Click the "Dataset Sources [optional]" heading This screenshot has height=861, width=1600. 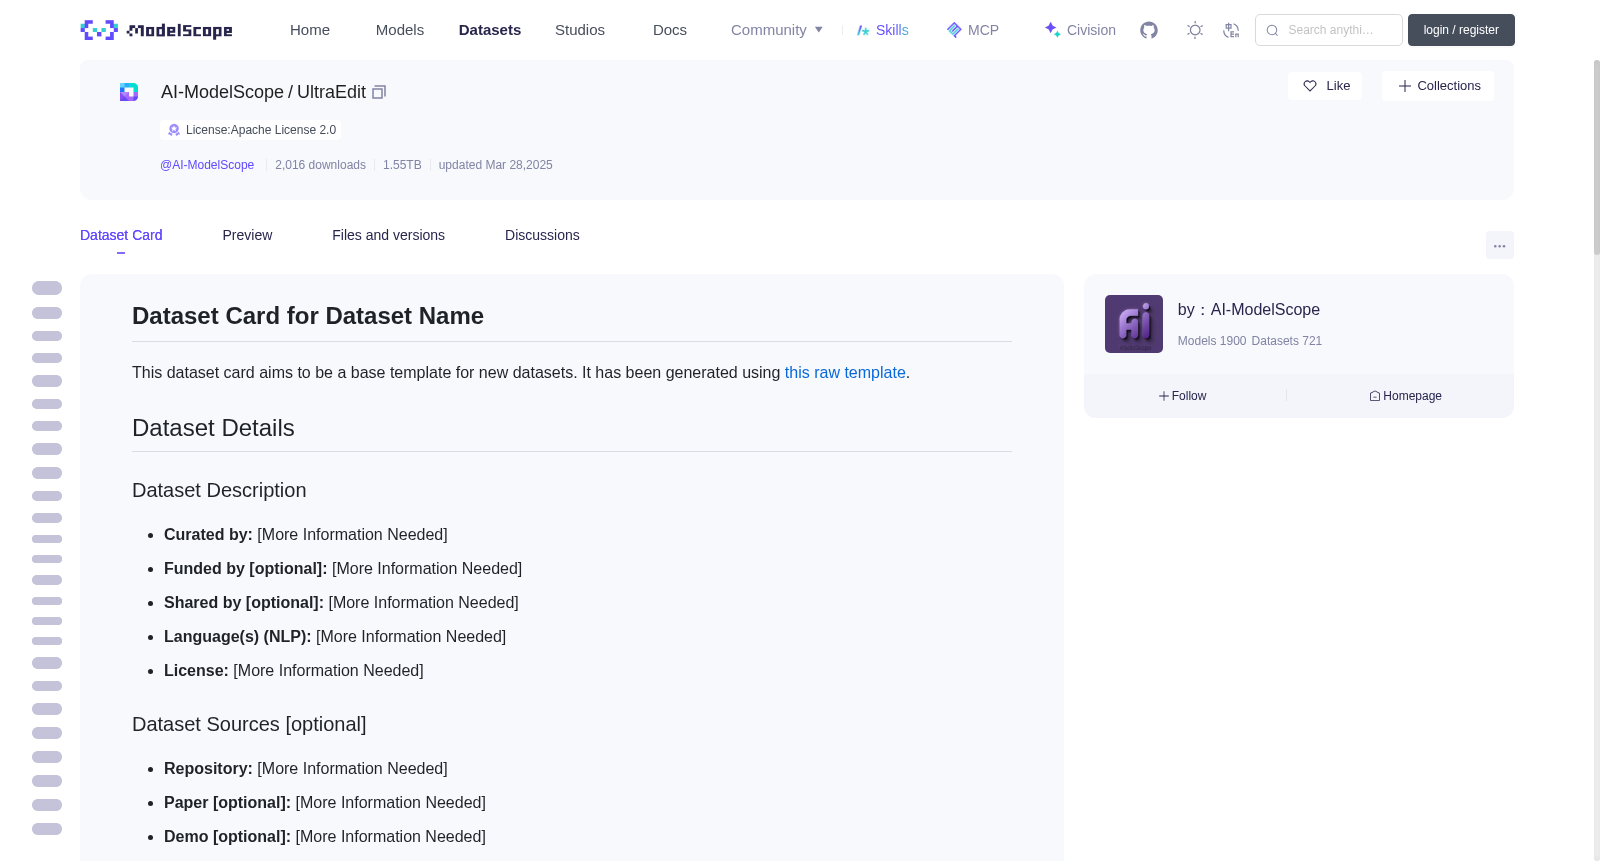249,724
